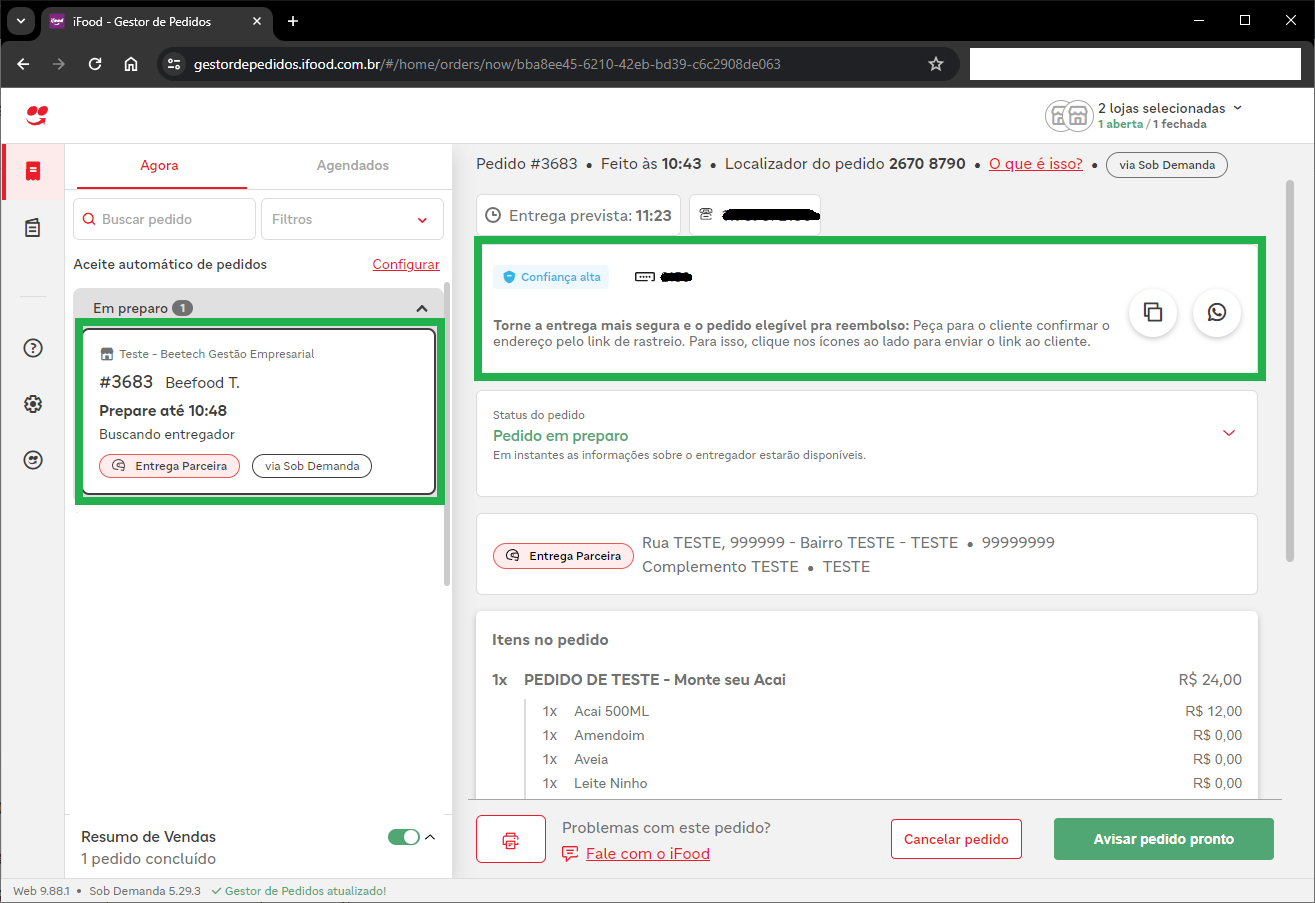Click the Acai 500ML item row
Viewport: 1315px width, 903px height.
click(892, 712)
